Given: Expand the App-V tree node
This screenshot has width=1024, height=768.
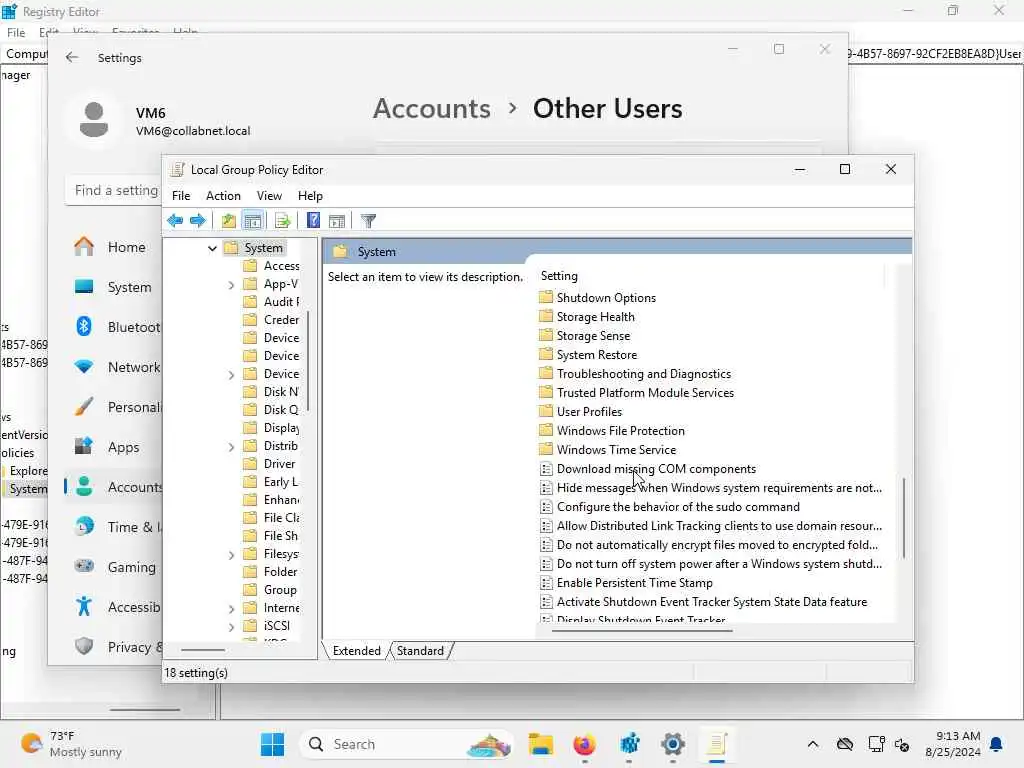Looking at the screenshot, I should (231, 285).
